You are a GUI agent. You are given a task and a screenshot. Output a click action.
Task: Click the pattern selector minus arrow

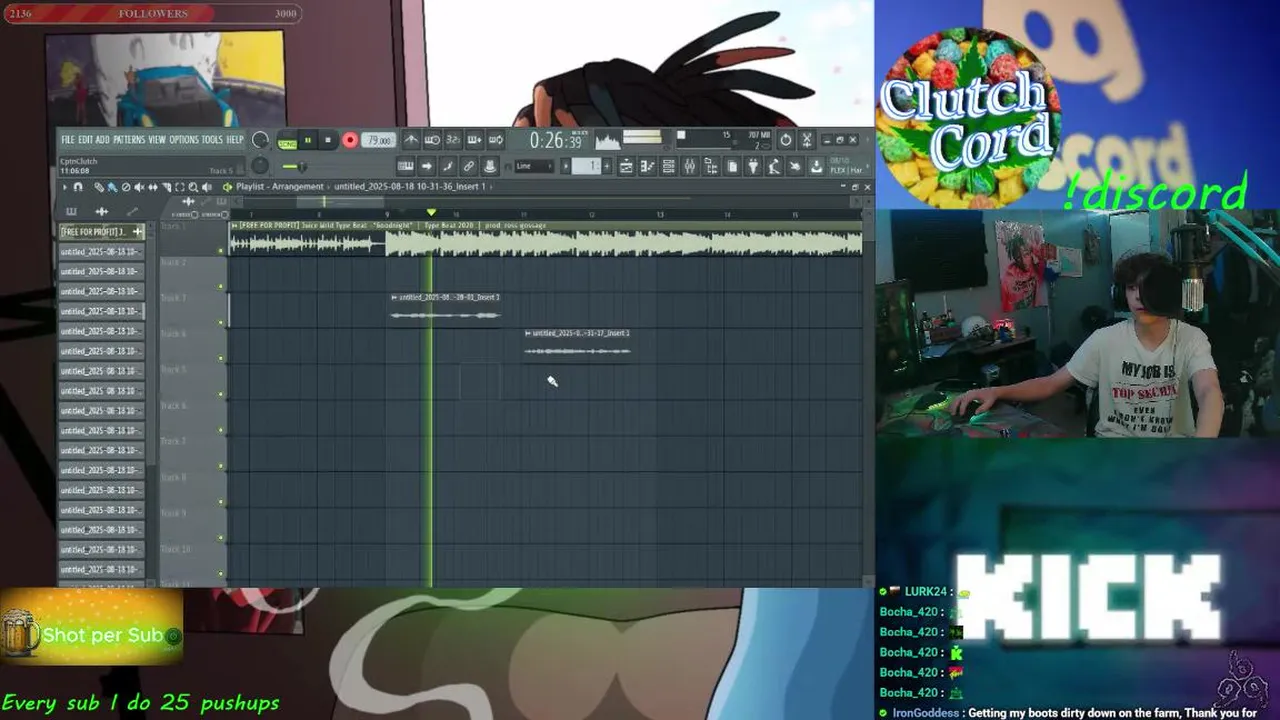[x=566, y=166]
